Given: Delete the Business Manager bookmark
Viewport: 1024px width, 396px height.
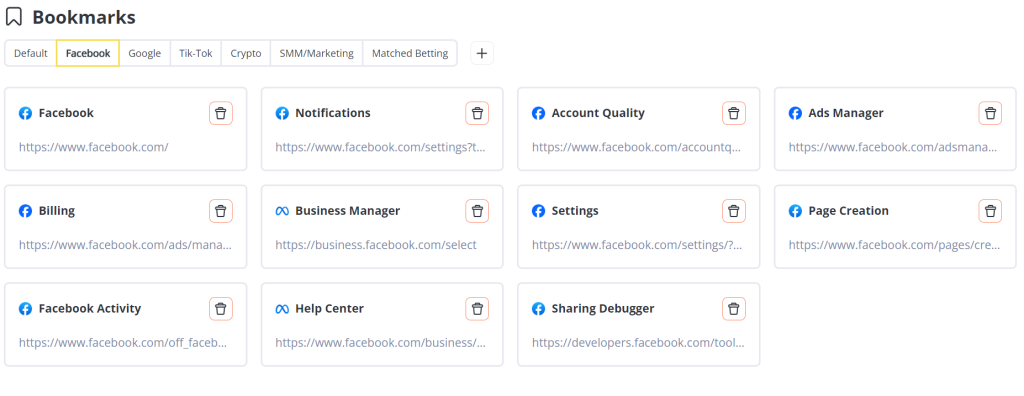Looking at the screenshot, I should (477, 211).
